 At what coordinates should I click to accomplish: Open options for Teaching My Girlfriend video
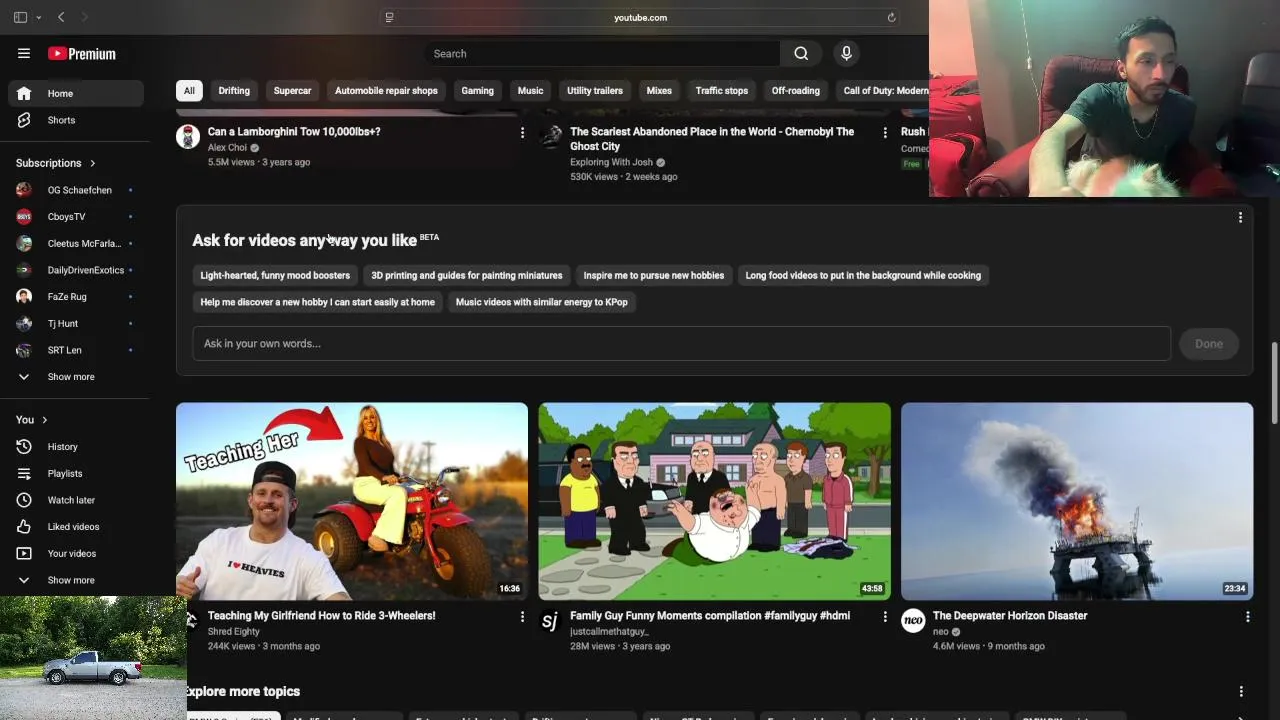(x=522, y=617)
